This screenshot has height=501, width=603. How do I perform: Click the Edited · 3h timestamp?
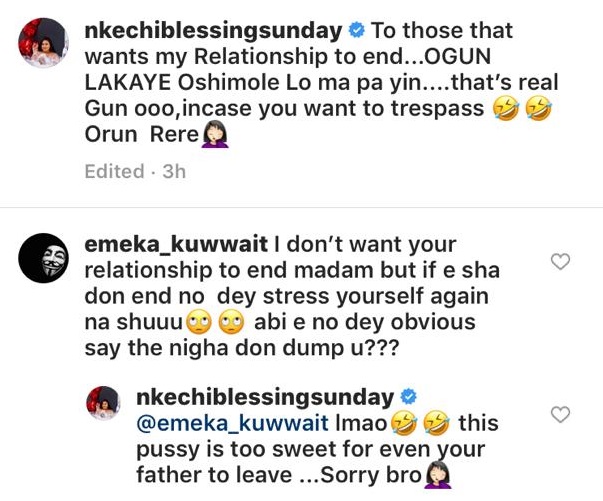pyautogui.click(x=135, y=171)
